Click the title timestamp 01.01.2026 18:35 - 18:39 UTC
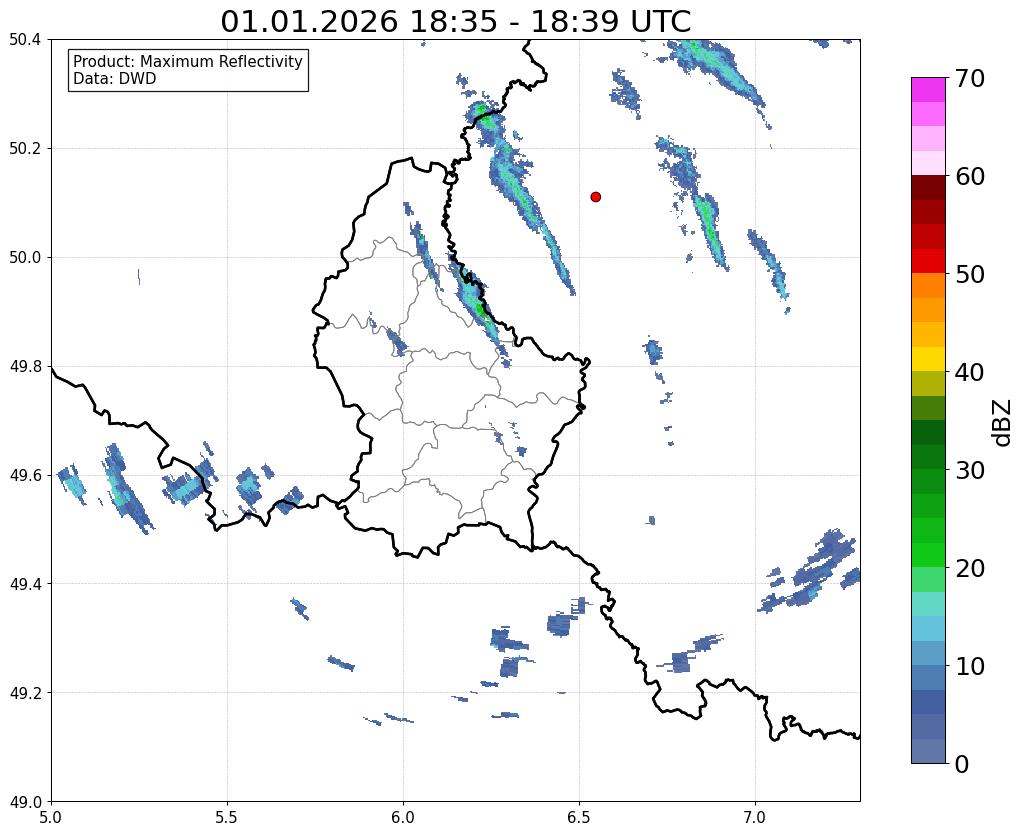Screen dimensions: 1023x834 tap(455, 21)
